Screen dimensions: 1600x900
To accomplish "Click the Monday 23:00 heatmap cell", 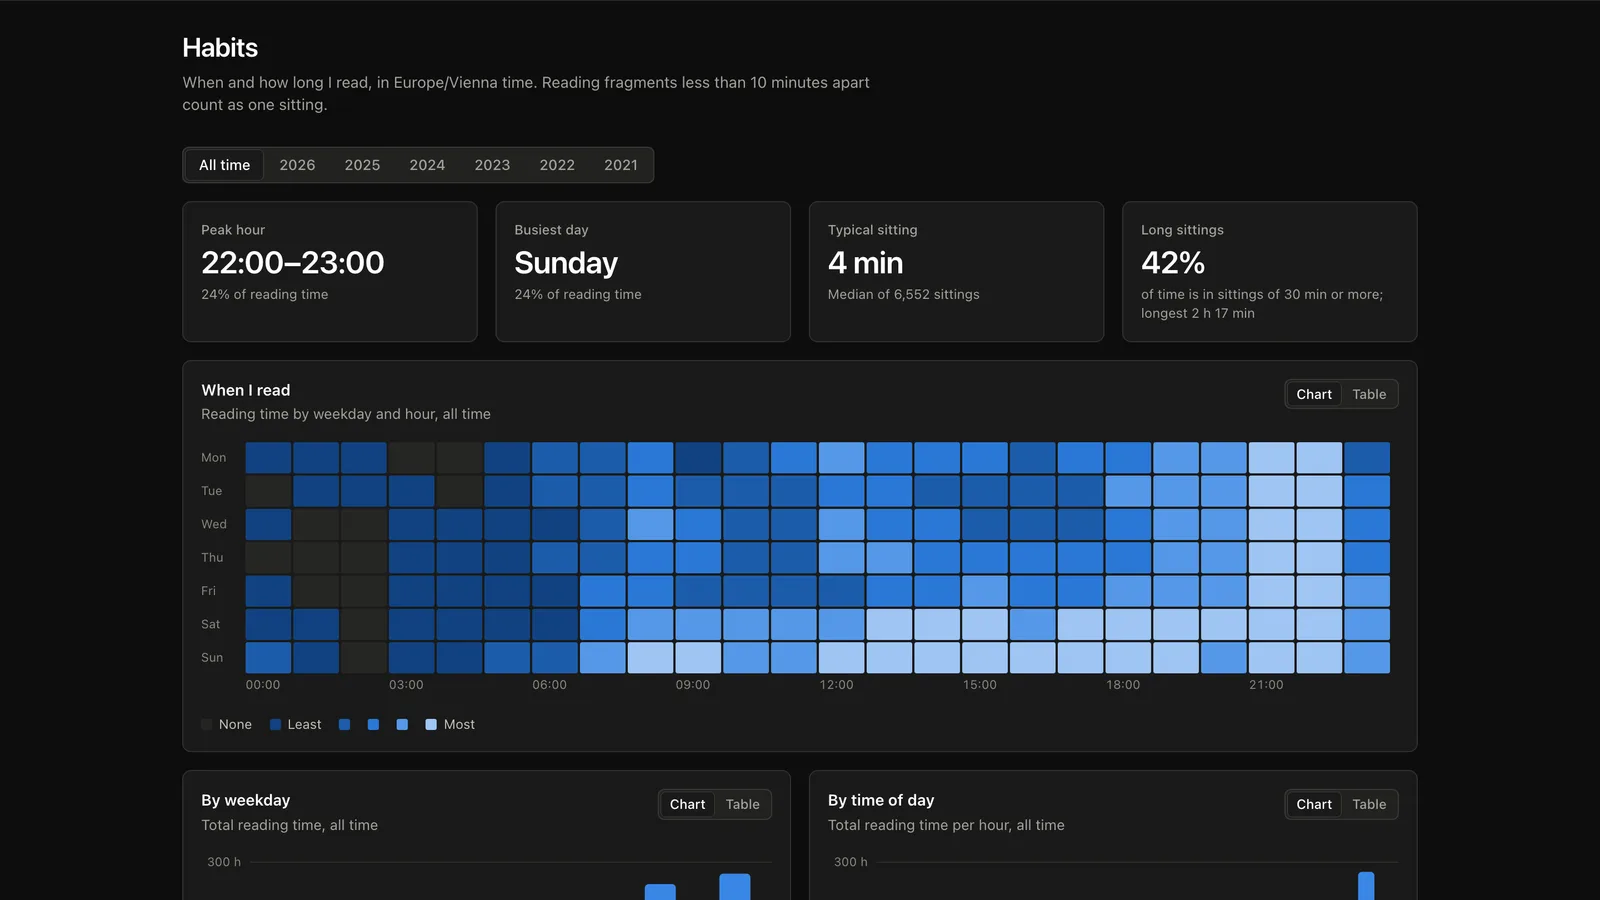I will 1367,458.
